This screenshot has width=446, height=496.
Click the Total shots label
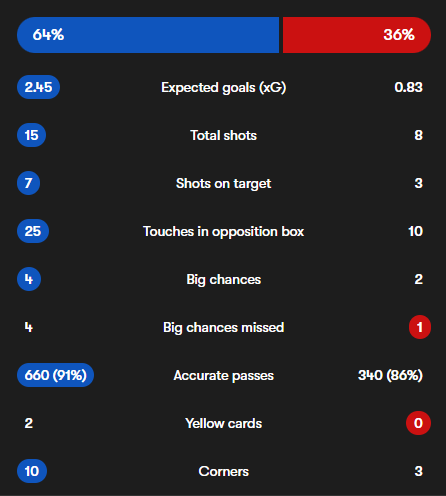[224, 135]
